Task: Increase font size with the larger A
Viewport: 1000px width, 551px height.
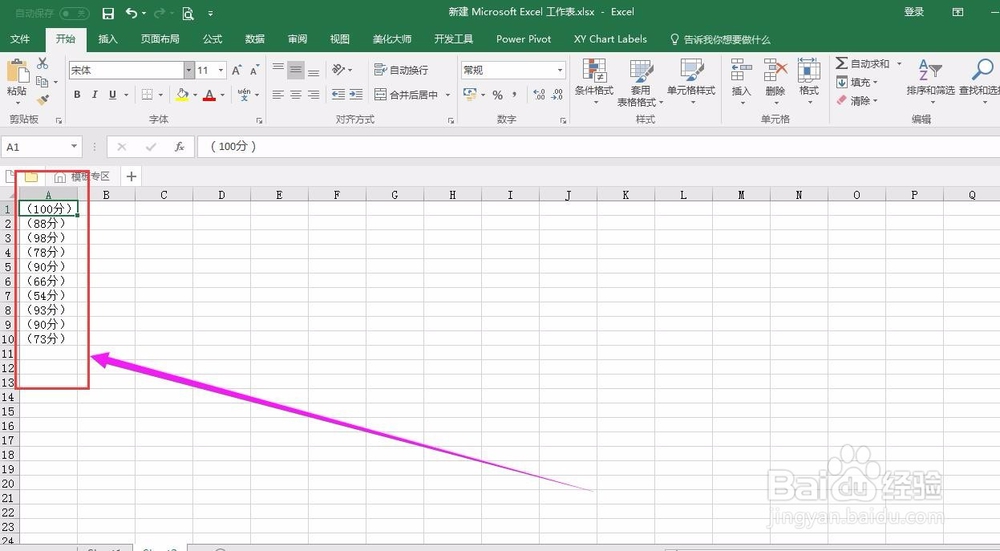Action: 237,70
